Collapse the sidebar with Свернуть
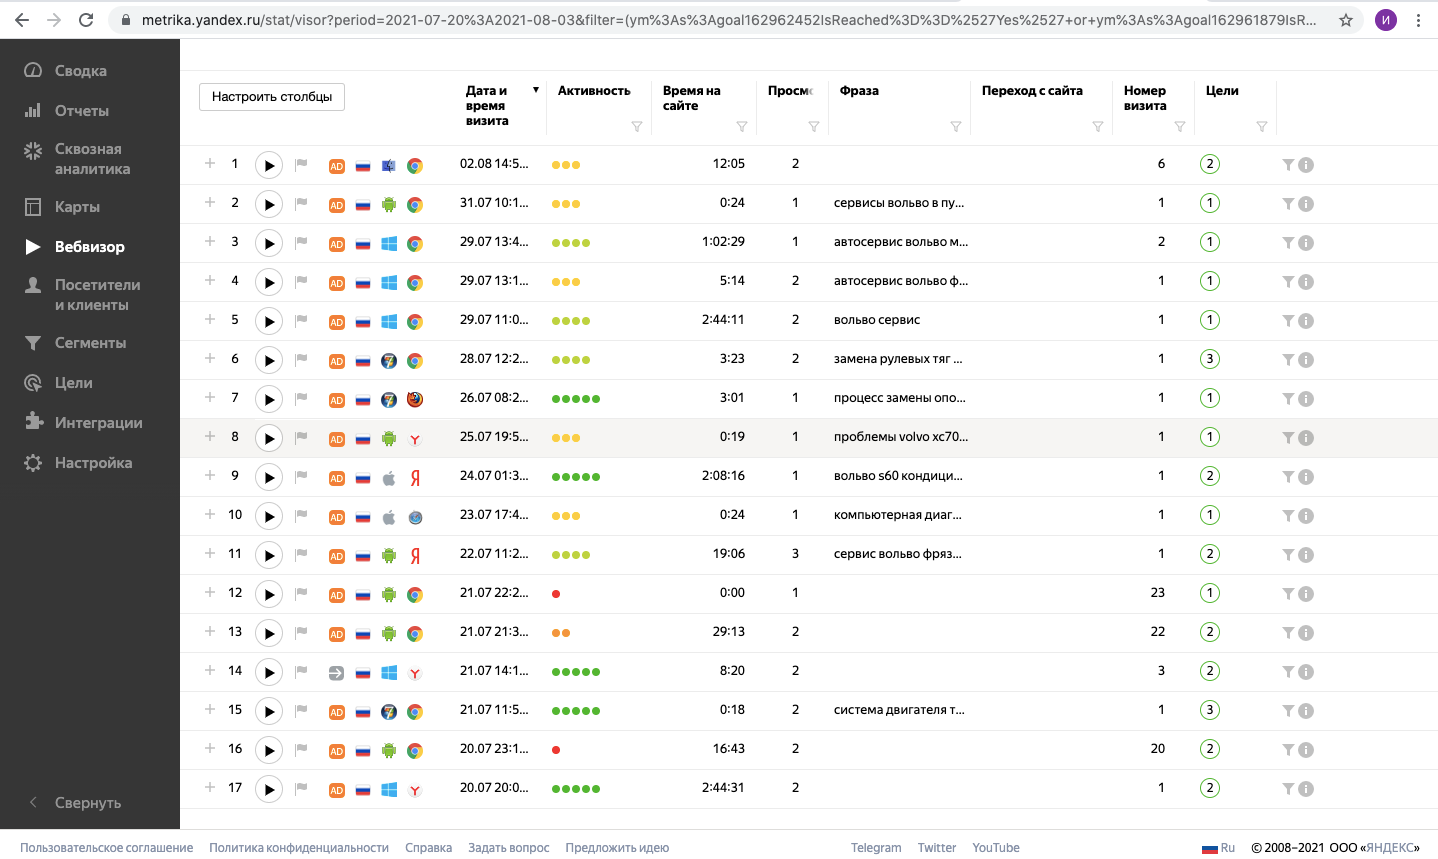Screen dimensions: 1438x859 [x=87, y=803]
